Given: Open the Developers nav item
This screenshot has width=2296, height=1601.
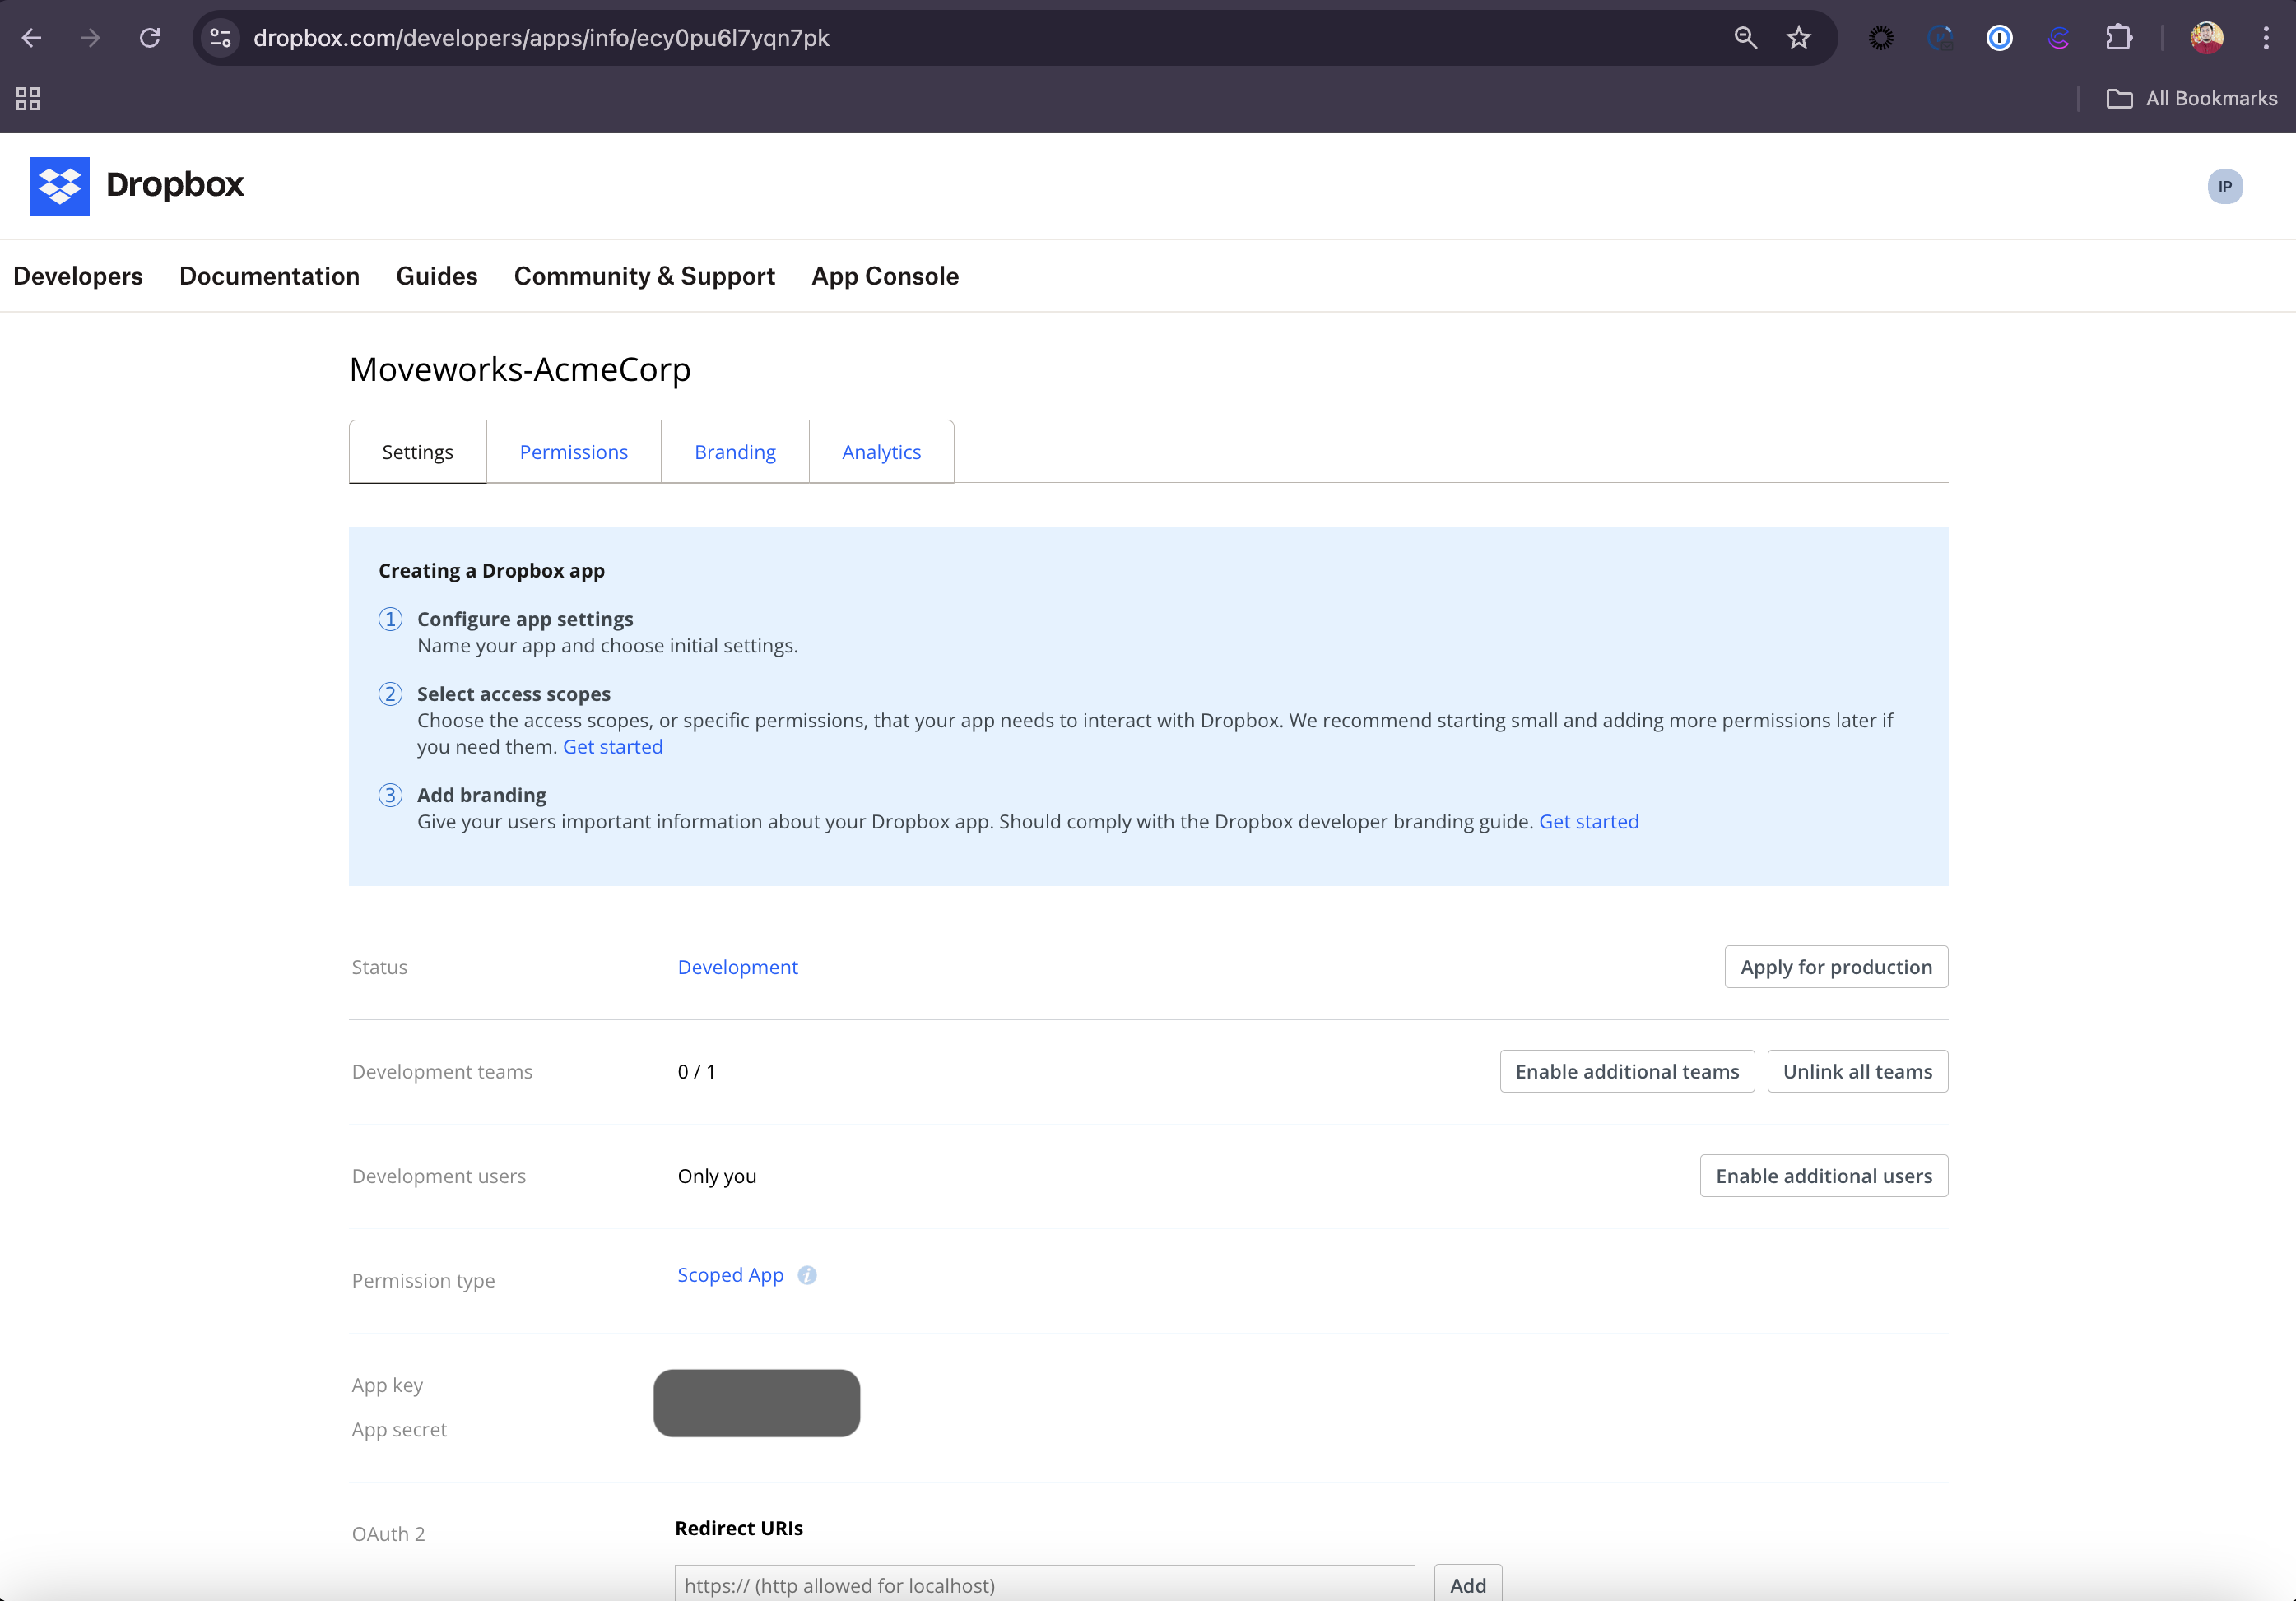Looking at the screenshot, I should pos(78,276).
